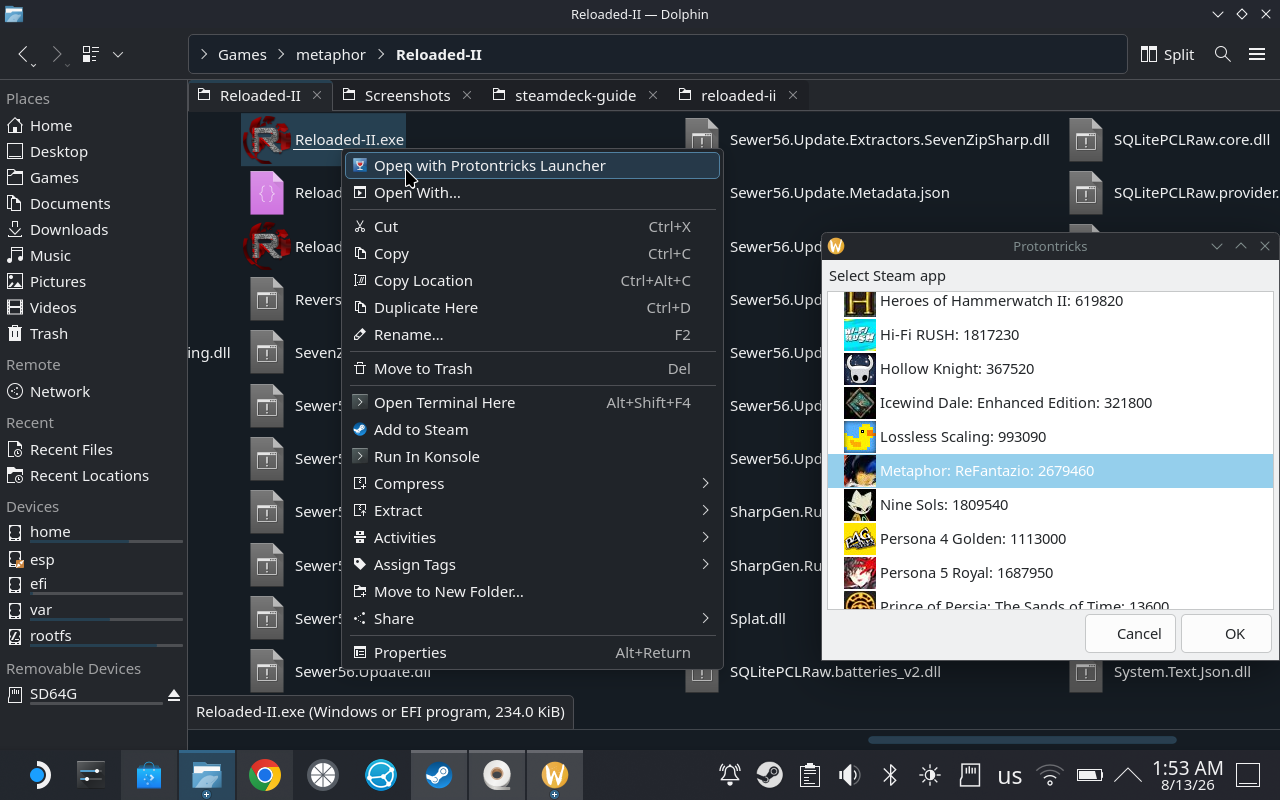Expand the Share submenu arrow

[705, 618]
